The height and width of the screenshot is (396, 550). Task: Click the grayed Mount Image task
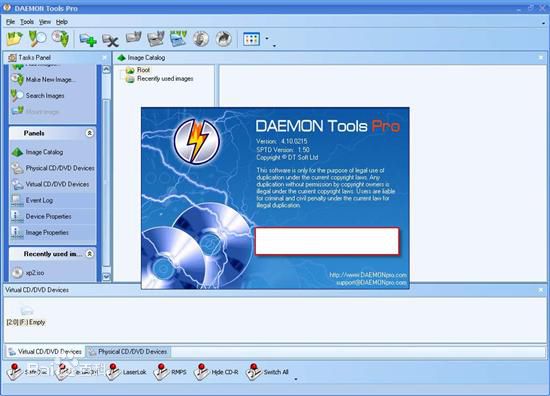click(36, 112)
